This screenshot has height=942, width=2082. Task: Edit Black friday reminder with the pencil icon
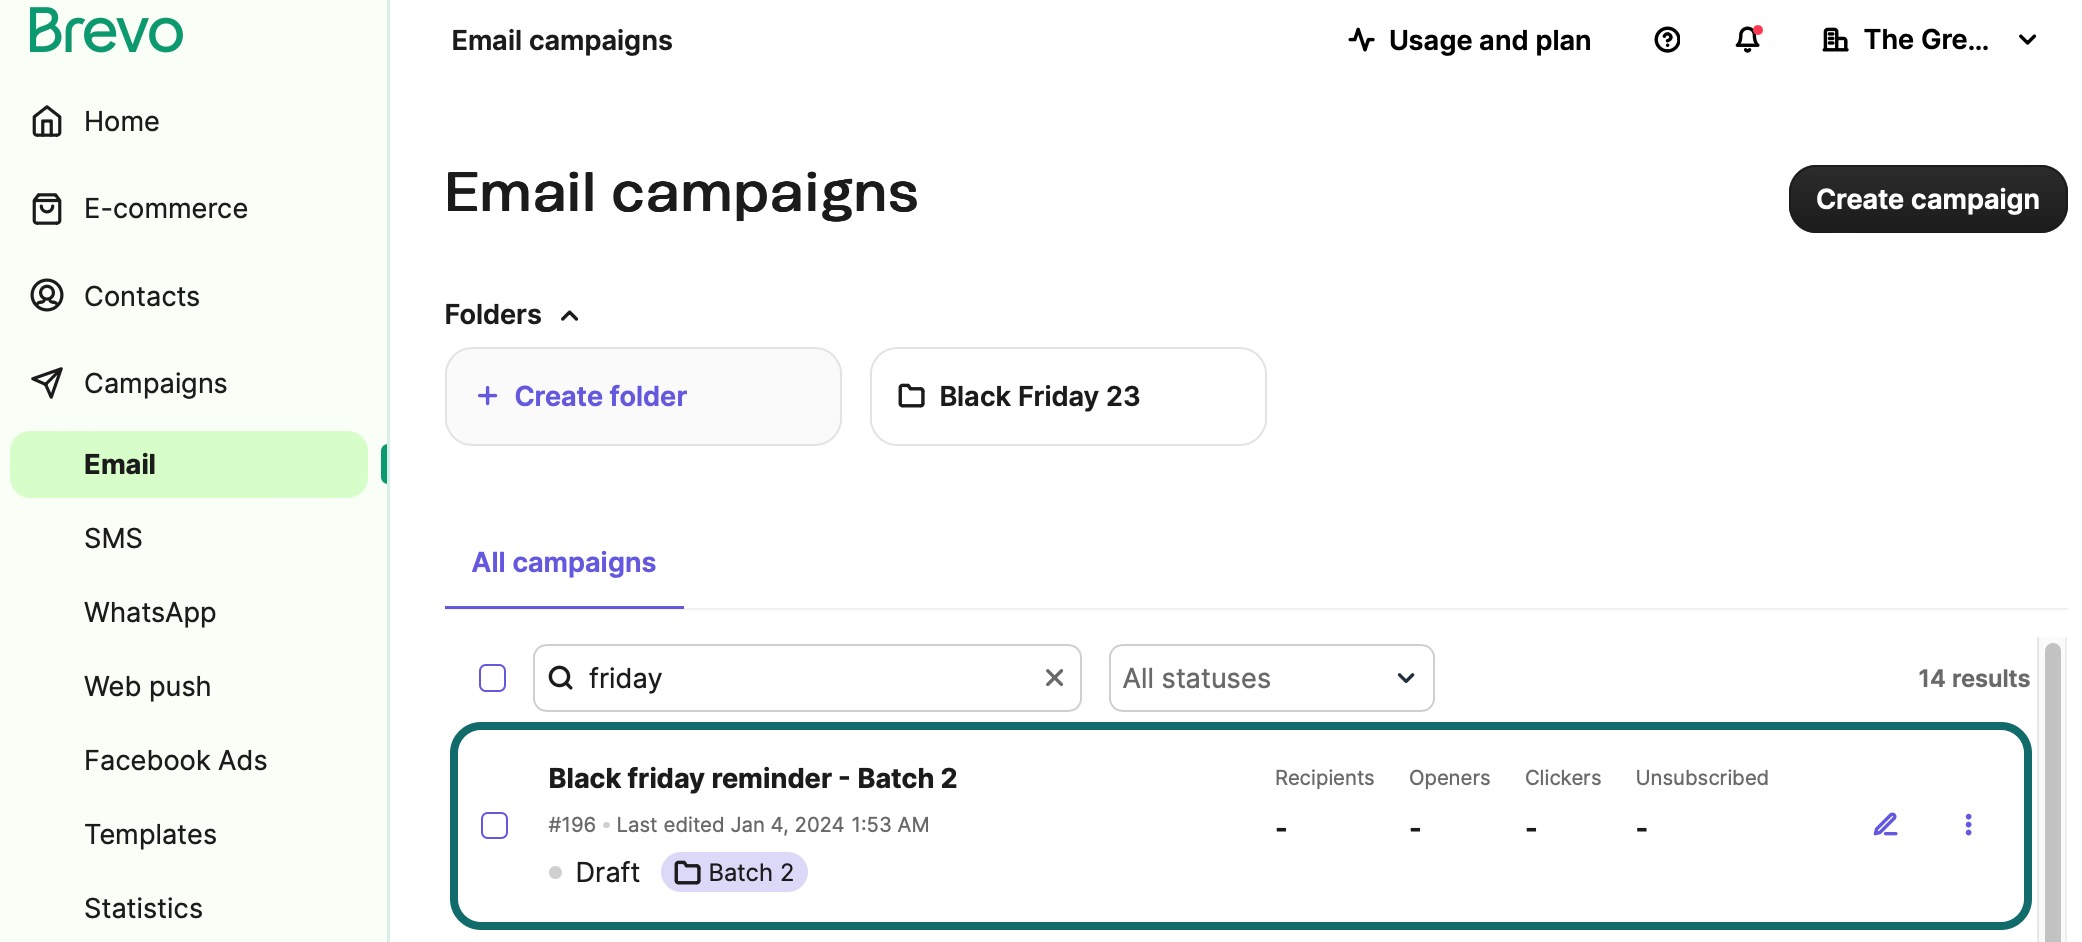click(x=1885, y=825)
